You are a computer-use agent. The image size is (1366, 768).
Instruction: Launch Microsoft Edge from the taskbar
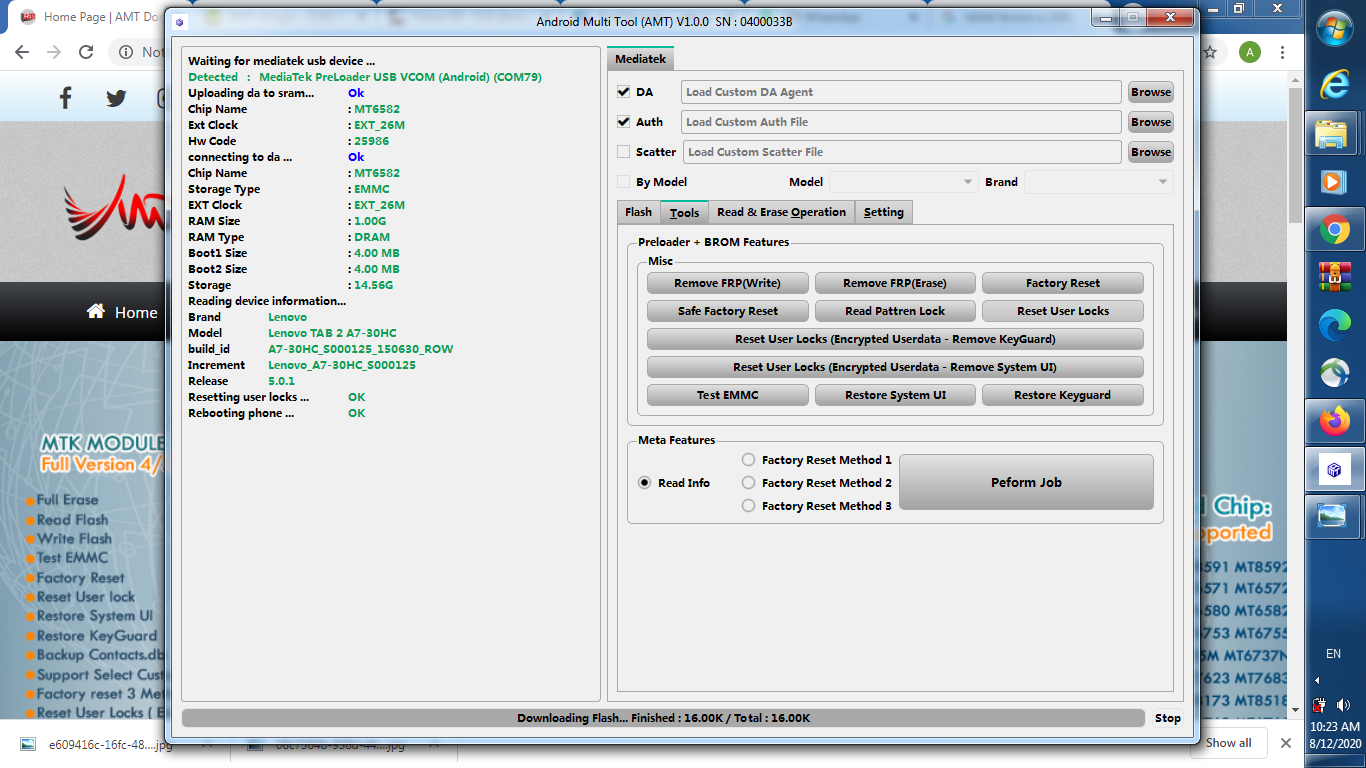1333,325
